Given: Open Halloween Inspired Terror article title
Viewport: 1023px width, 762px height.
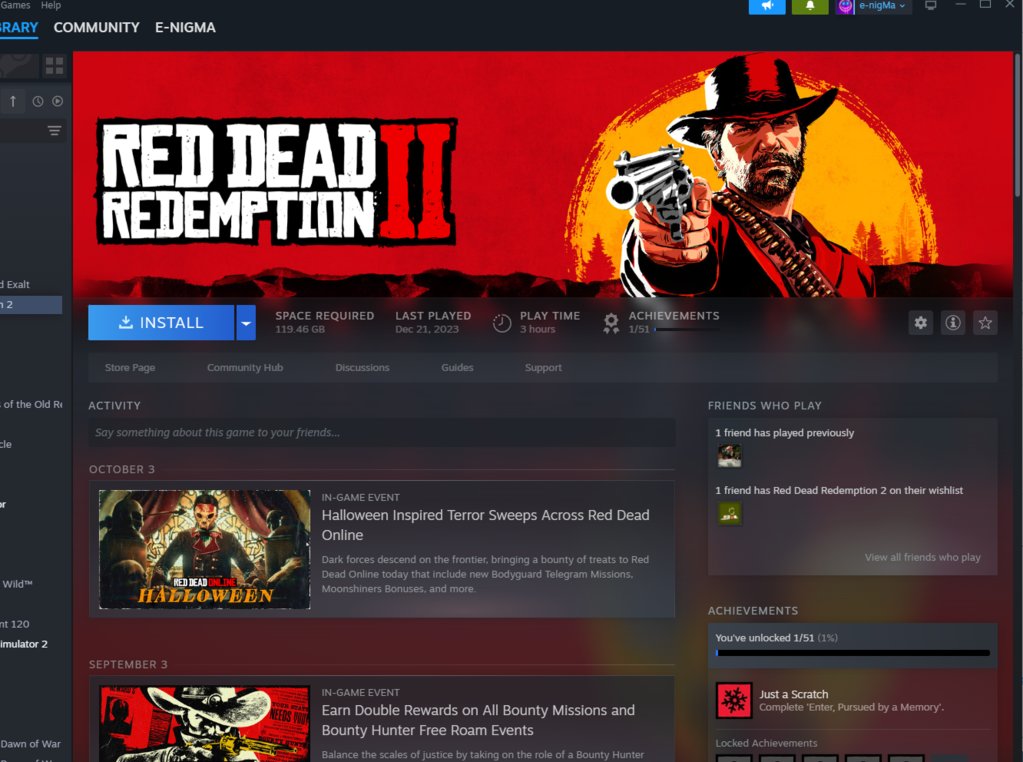Looking at the screenshot, I should [485, 525].
